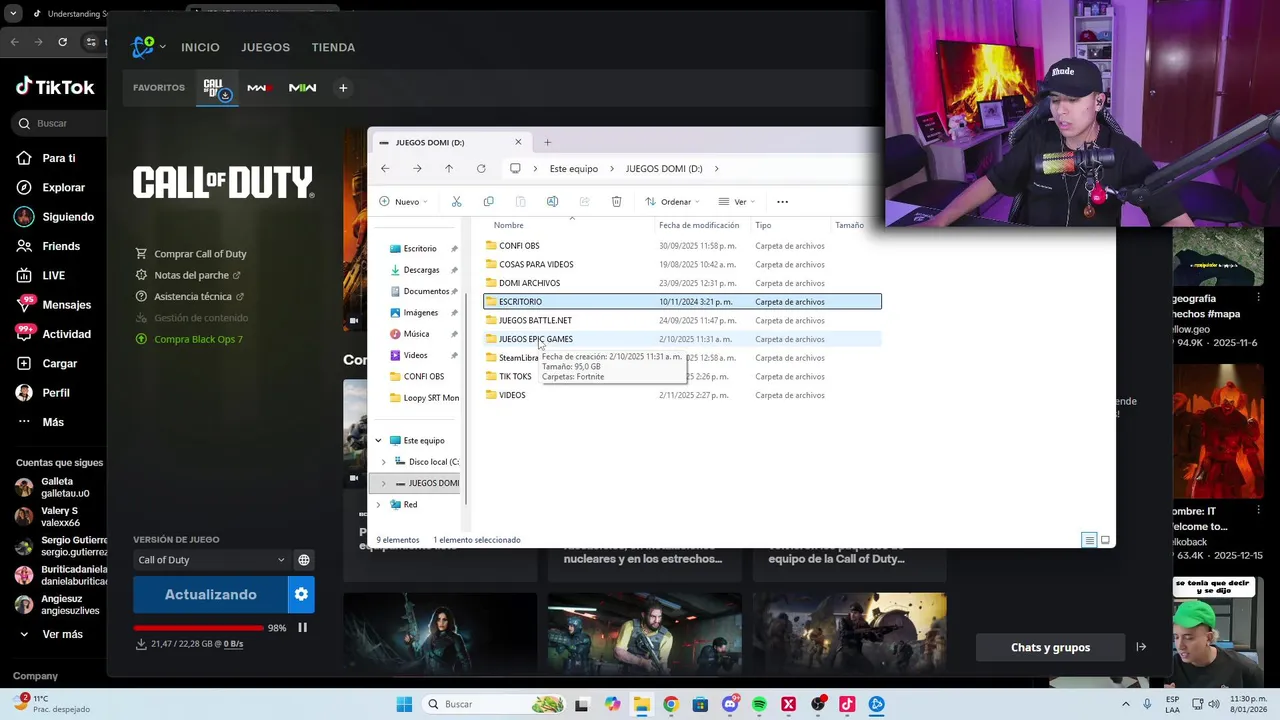Click the TikTok Explorar sidebar item

click(52, 187)
